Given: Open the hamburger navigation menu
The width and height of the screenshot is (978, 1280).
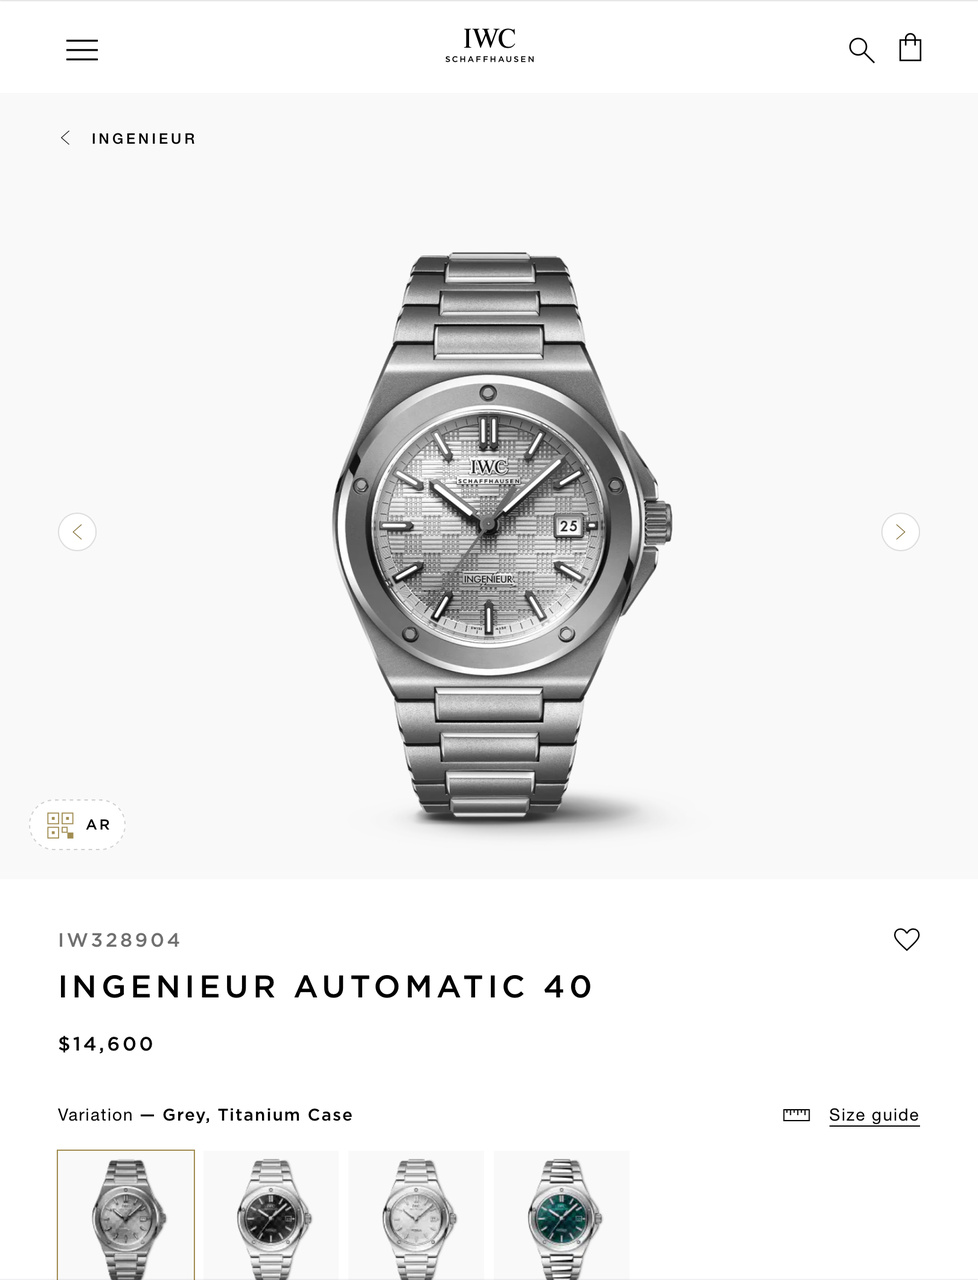Looking at the screenshot, I should [82, 50].
